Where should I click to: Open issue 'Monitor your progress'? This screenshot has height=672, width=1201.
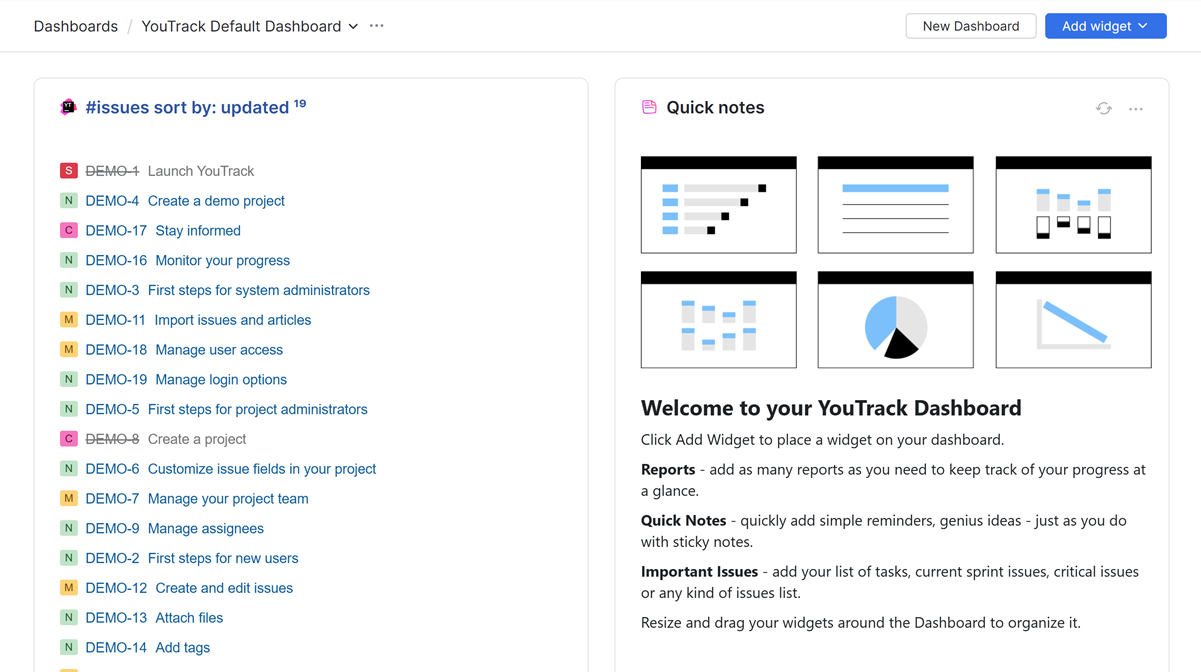point(222,261)
